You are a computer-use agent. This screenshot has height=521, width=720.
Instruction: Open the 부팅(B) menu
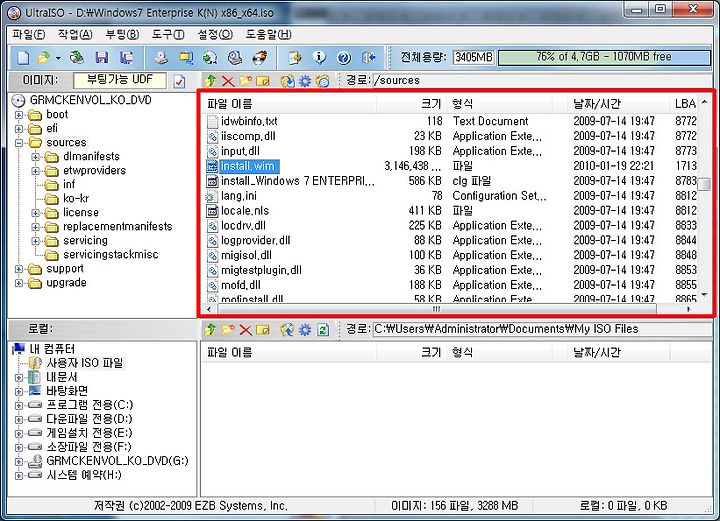click(x=122, y=34)
